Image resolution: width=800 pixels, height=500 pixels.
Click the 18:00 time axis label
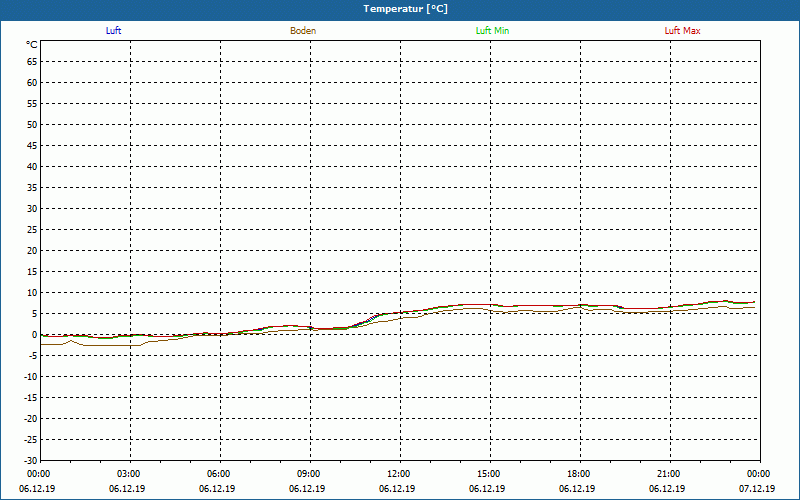[x=579, y=474]
